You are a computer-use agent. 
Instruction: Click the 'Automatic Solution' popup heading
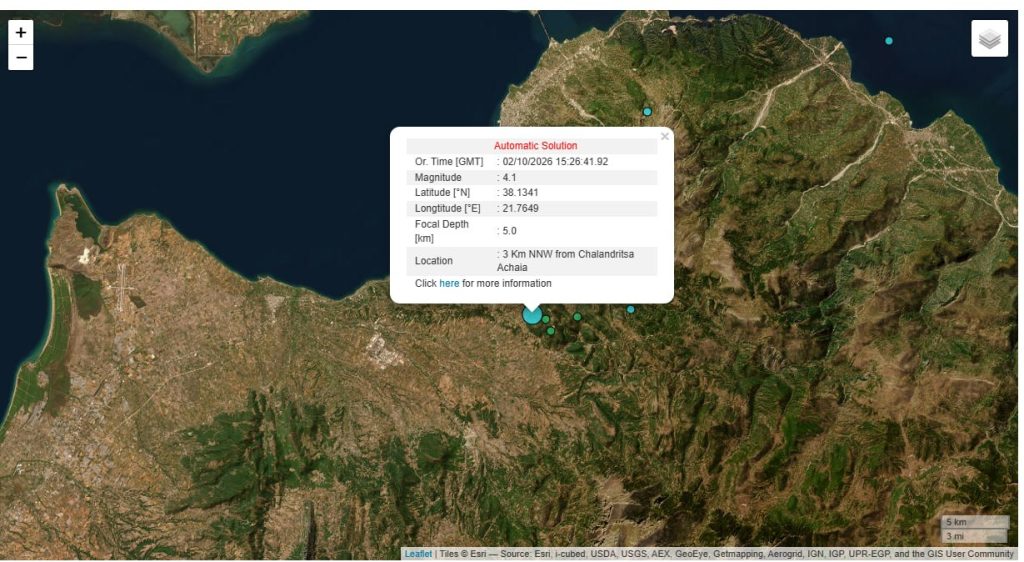(536, 146)
